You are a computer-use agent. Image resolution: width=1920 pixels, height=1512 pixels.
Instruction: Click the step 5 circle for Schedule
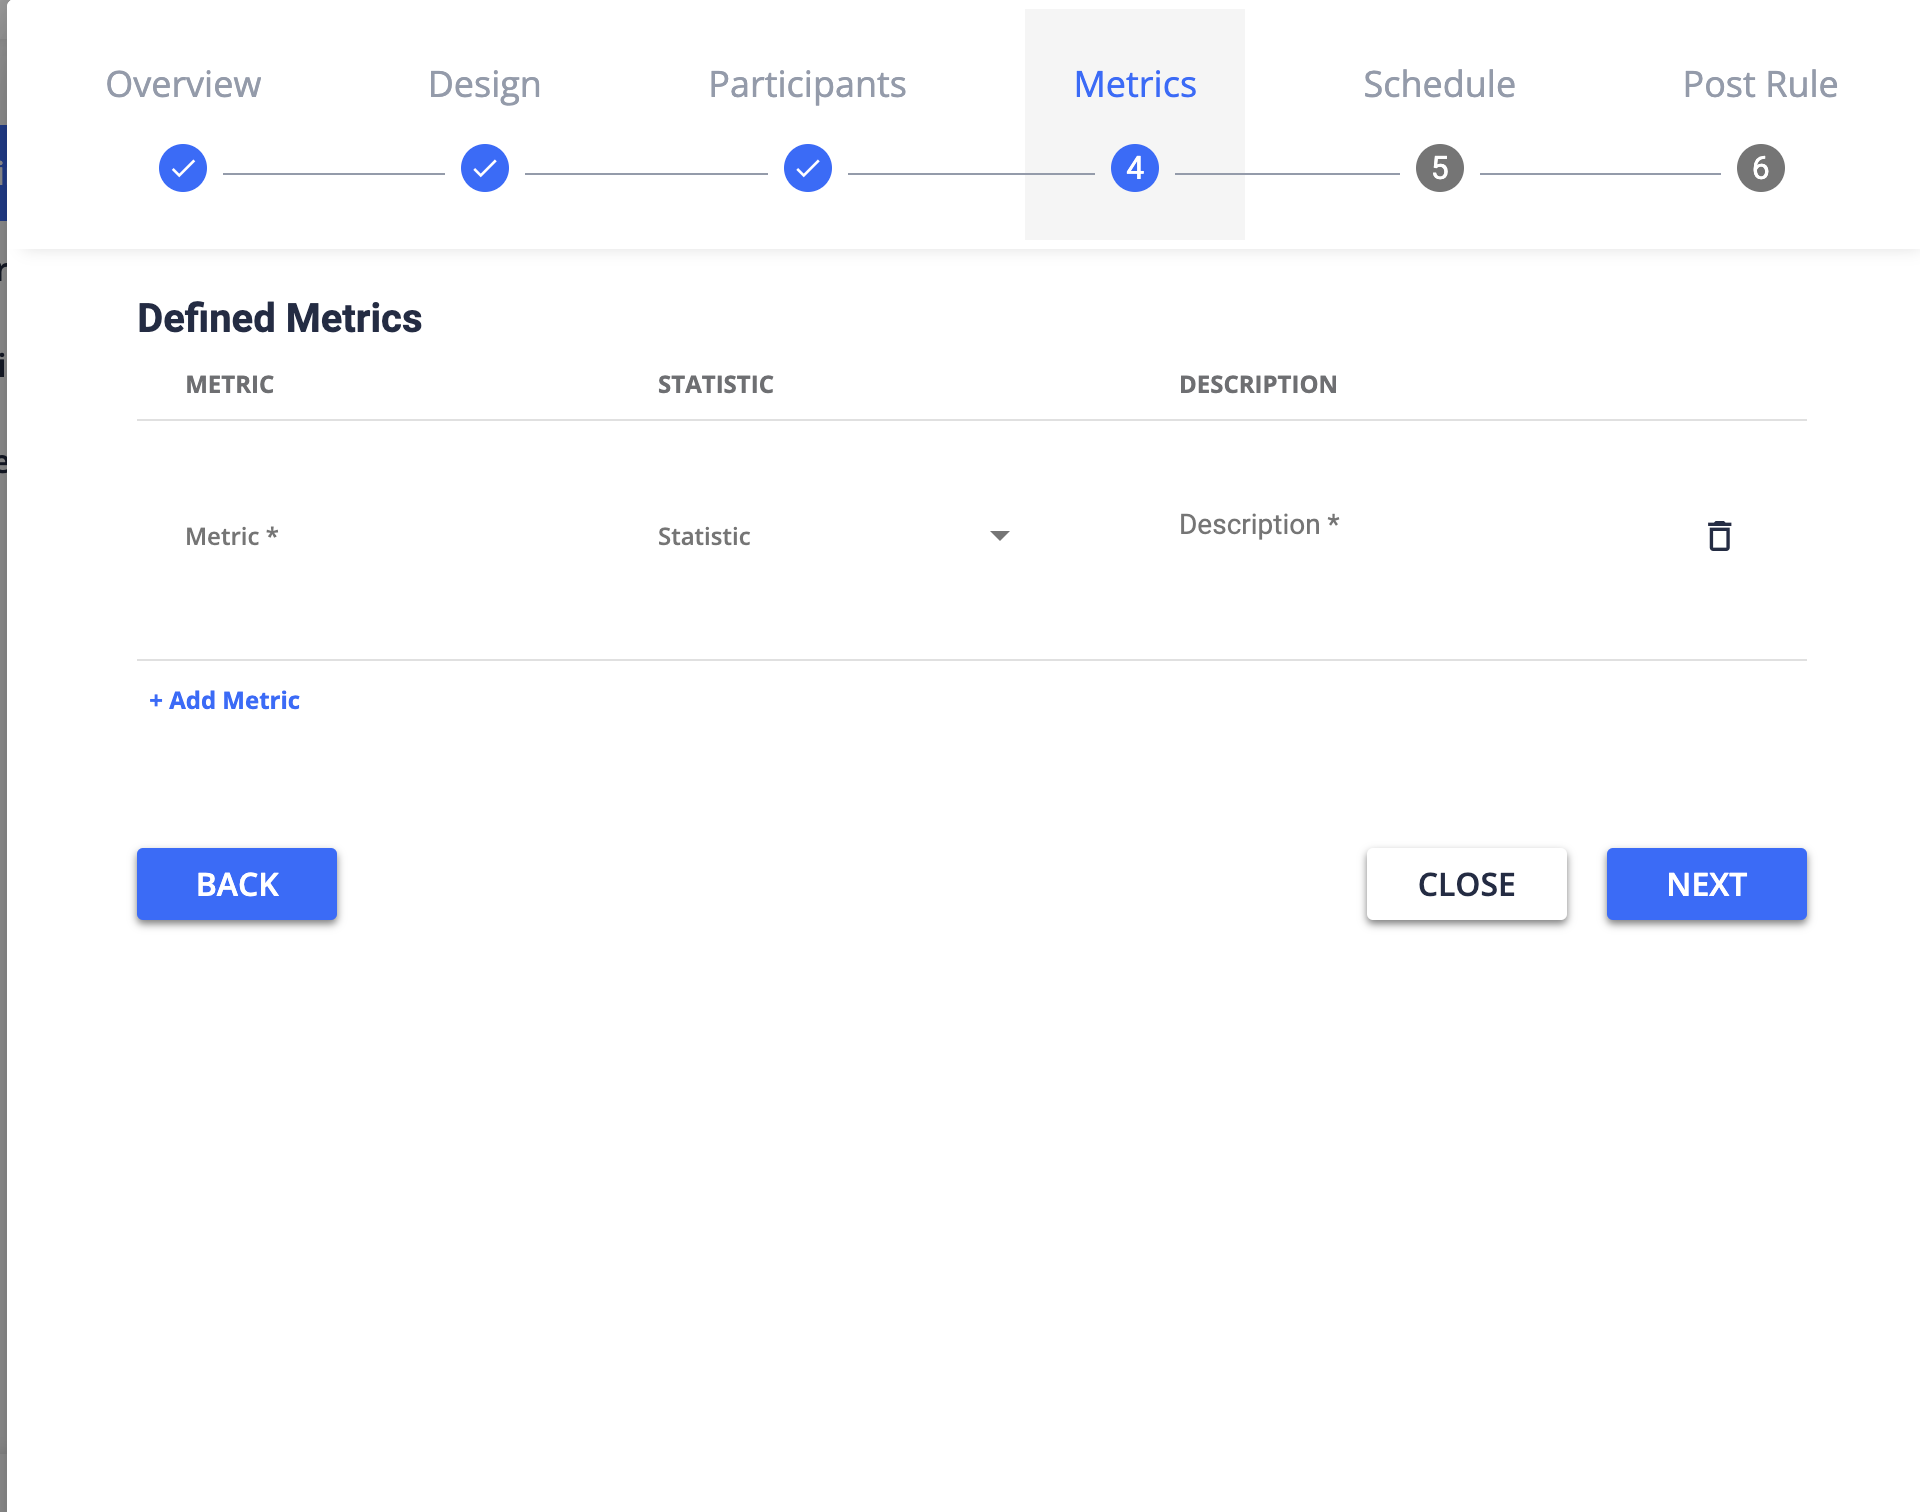1439,168
